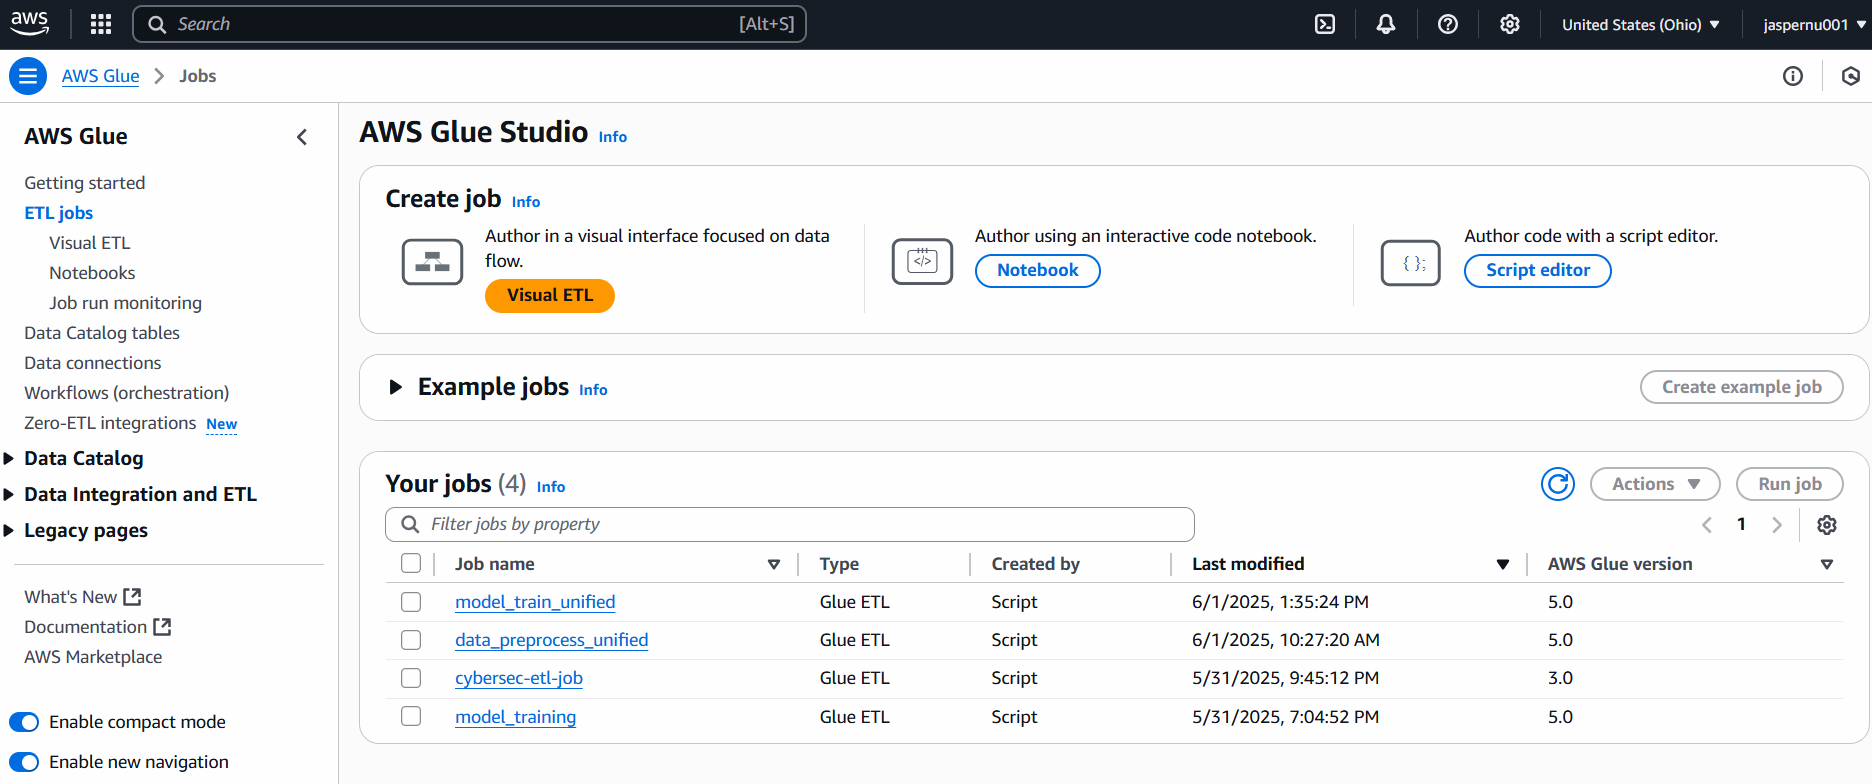Click the What's New external link icon
This screenshot has height=784, width=1872.
(x=132, y=597)
